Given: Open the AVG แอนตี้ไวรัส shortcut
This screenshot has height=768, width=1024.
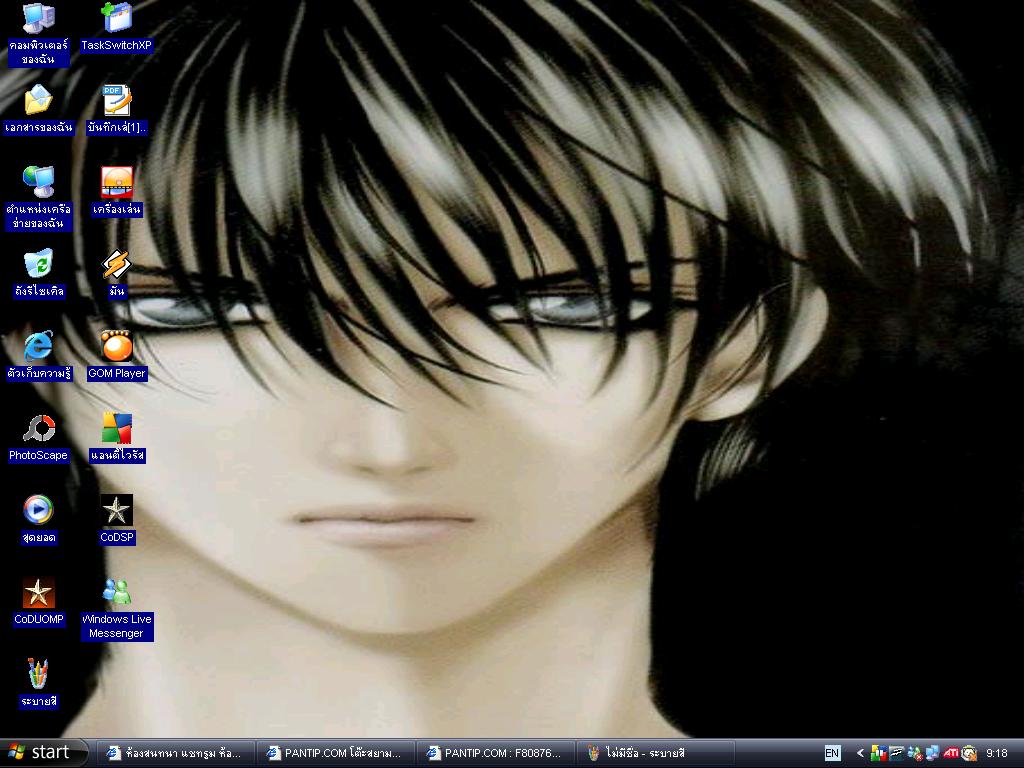Looking at the screenshot, I should [117, 438].
